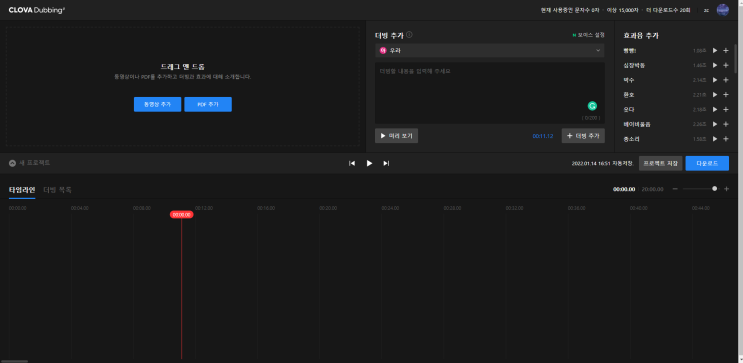This screenshot has width=743, height=363.
Task: Open 보이스 설정 voice settings link
Action: click(589, 35)
